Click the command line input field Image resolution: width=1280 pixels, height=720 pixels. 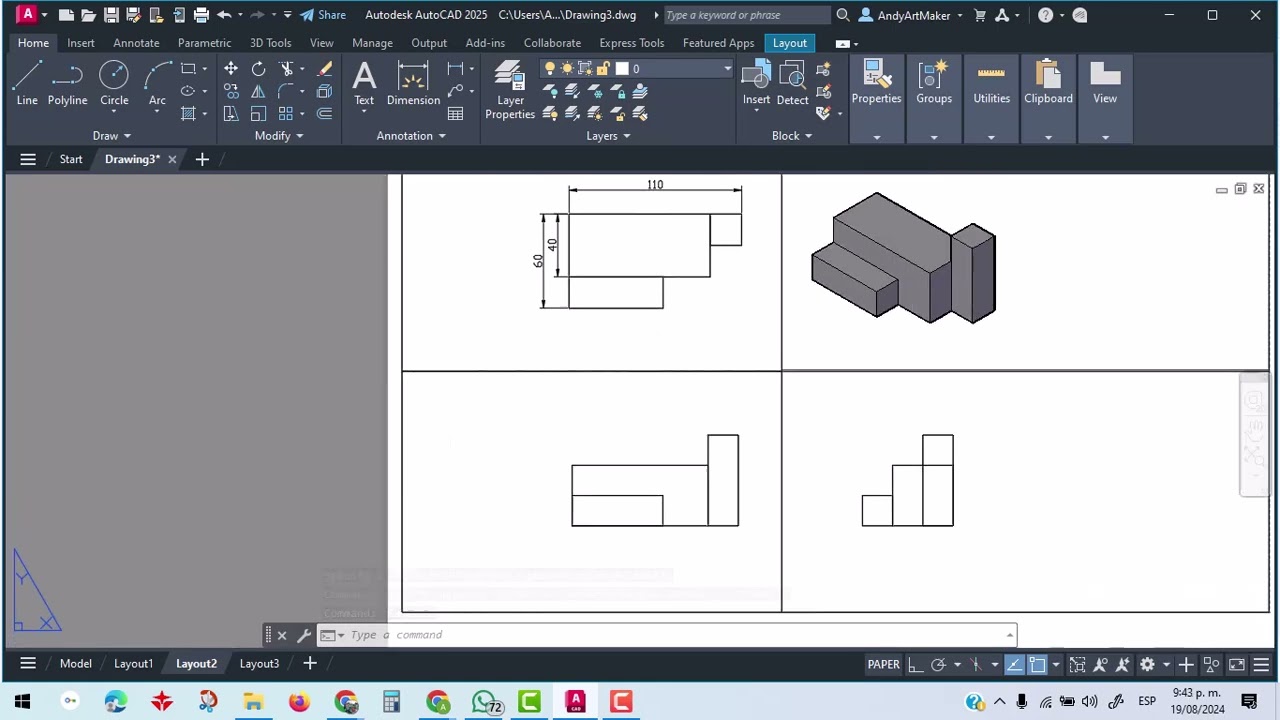[x=670, y=635]
